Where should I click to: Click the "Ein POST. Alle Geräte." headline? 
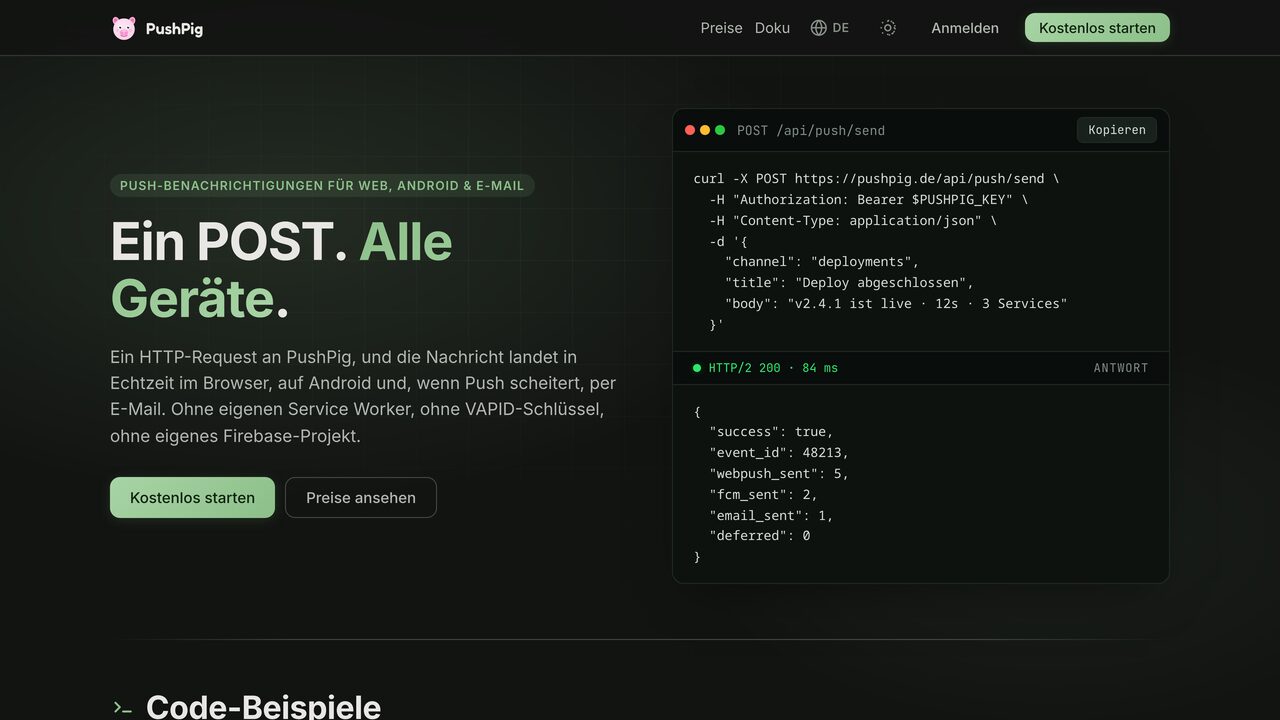tap(281, 270)
